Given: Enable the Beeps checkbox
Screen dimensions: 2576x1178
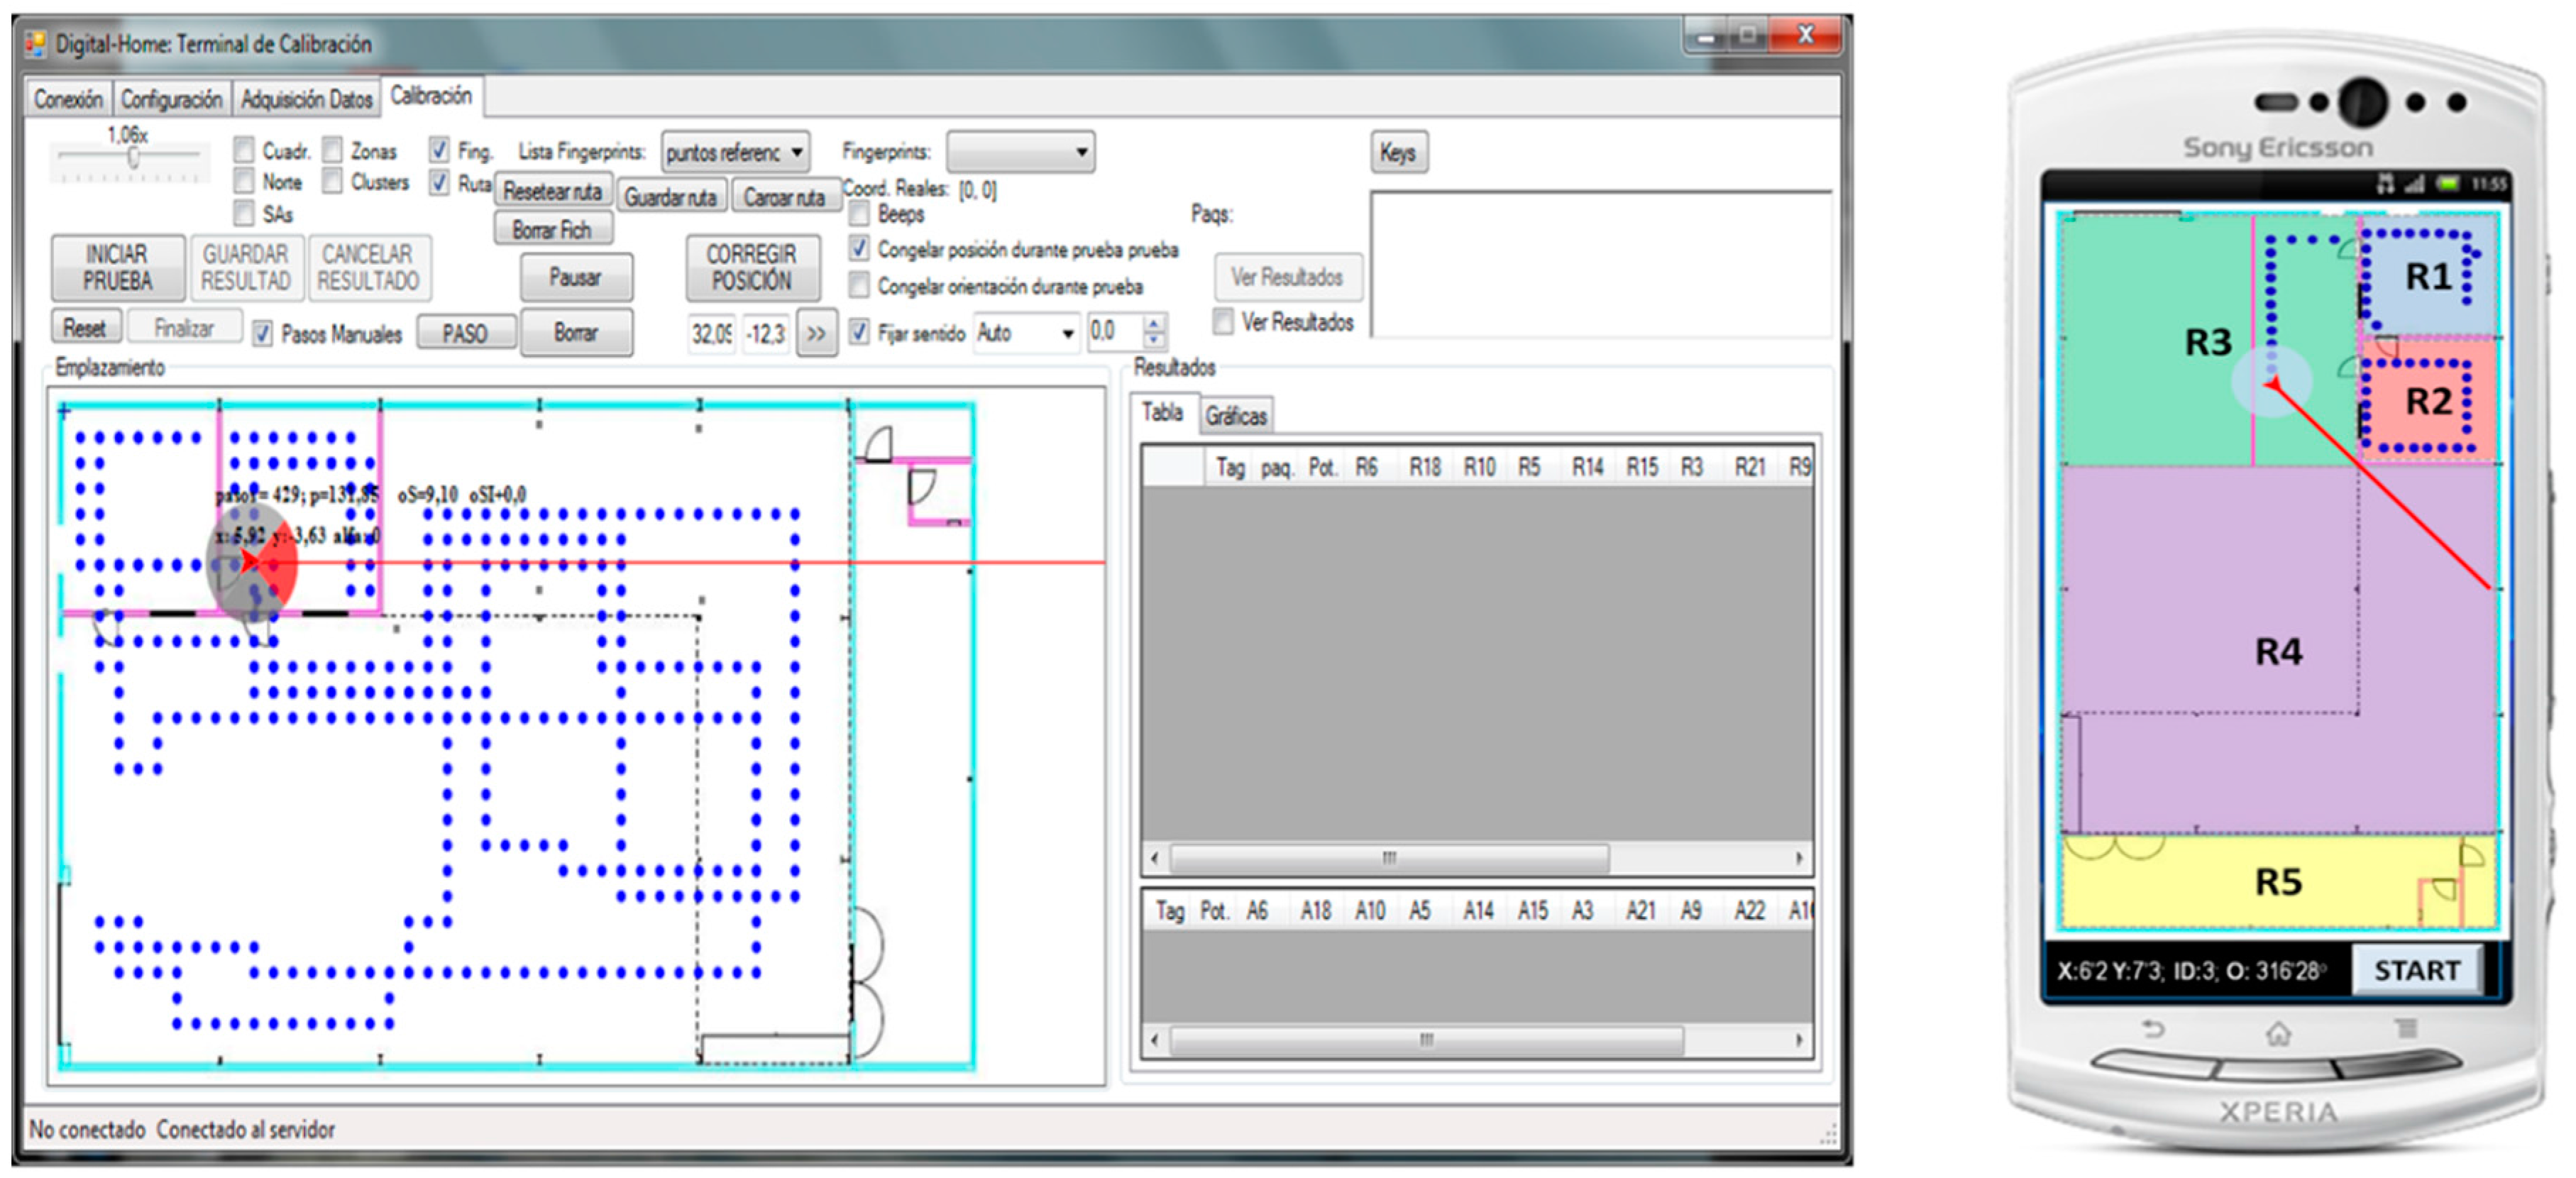Looking at the screenshot, I should pyautogui.click(x=859, y=214).
